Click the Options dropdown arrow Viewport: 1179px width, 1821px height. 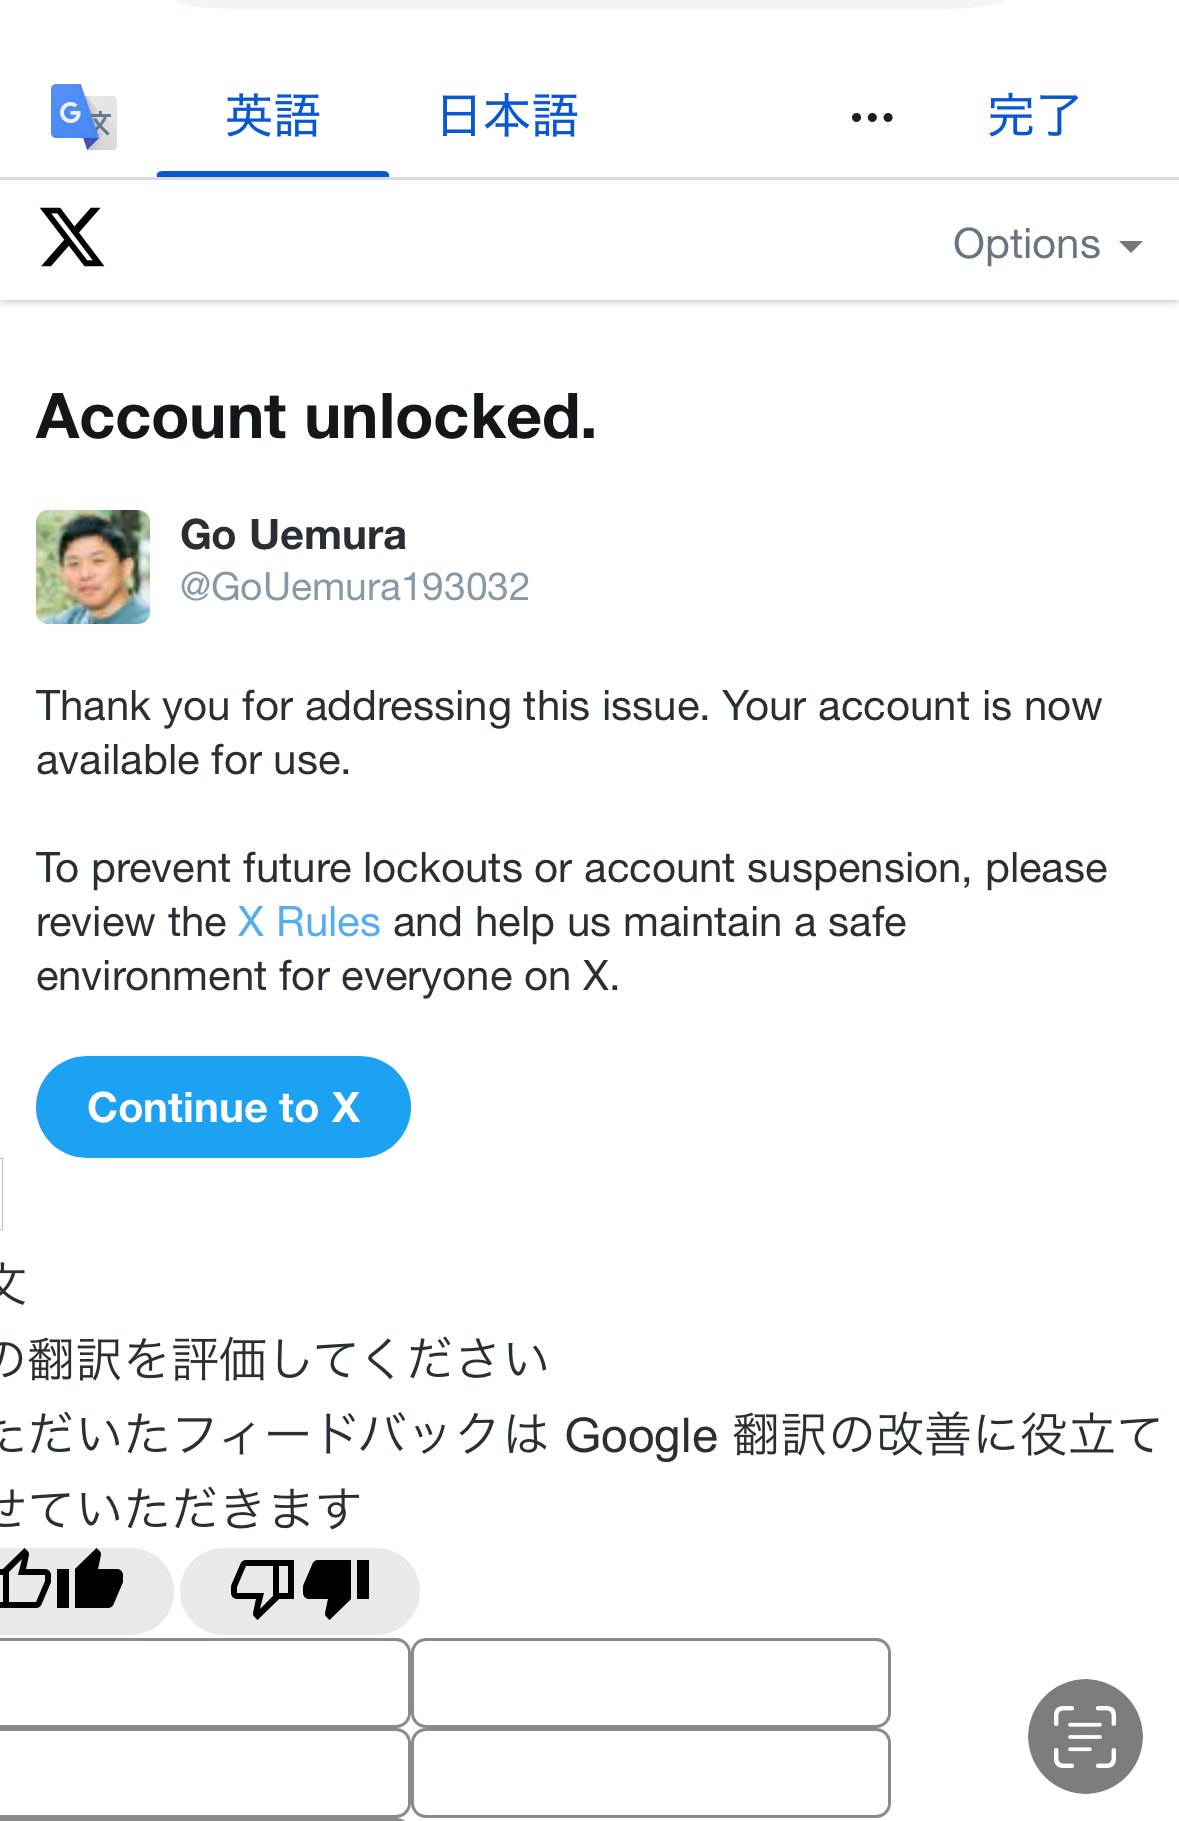1131,247
